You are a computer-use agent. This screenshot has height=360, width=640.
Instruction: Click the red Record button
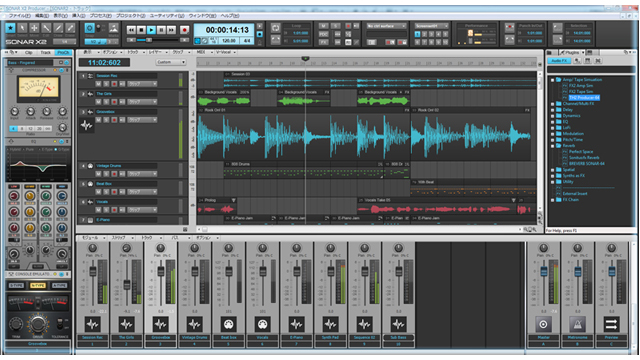click(x=184, y=30)
